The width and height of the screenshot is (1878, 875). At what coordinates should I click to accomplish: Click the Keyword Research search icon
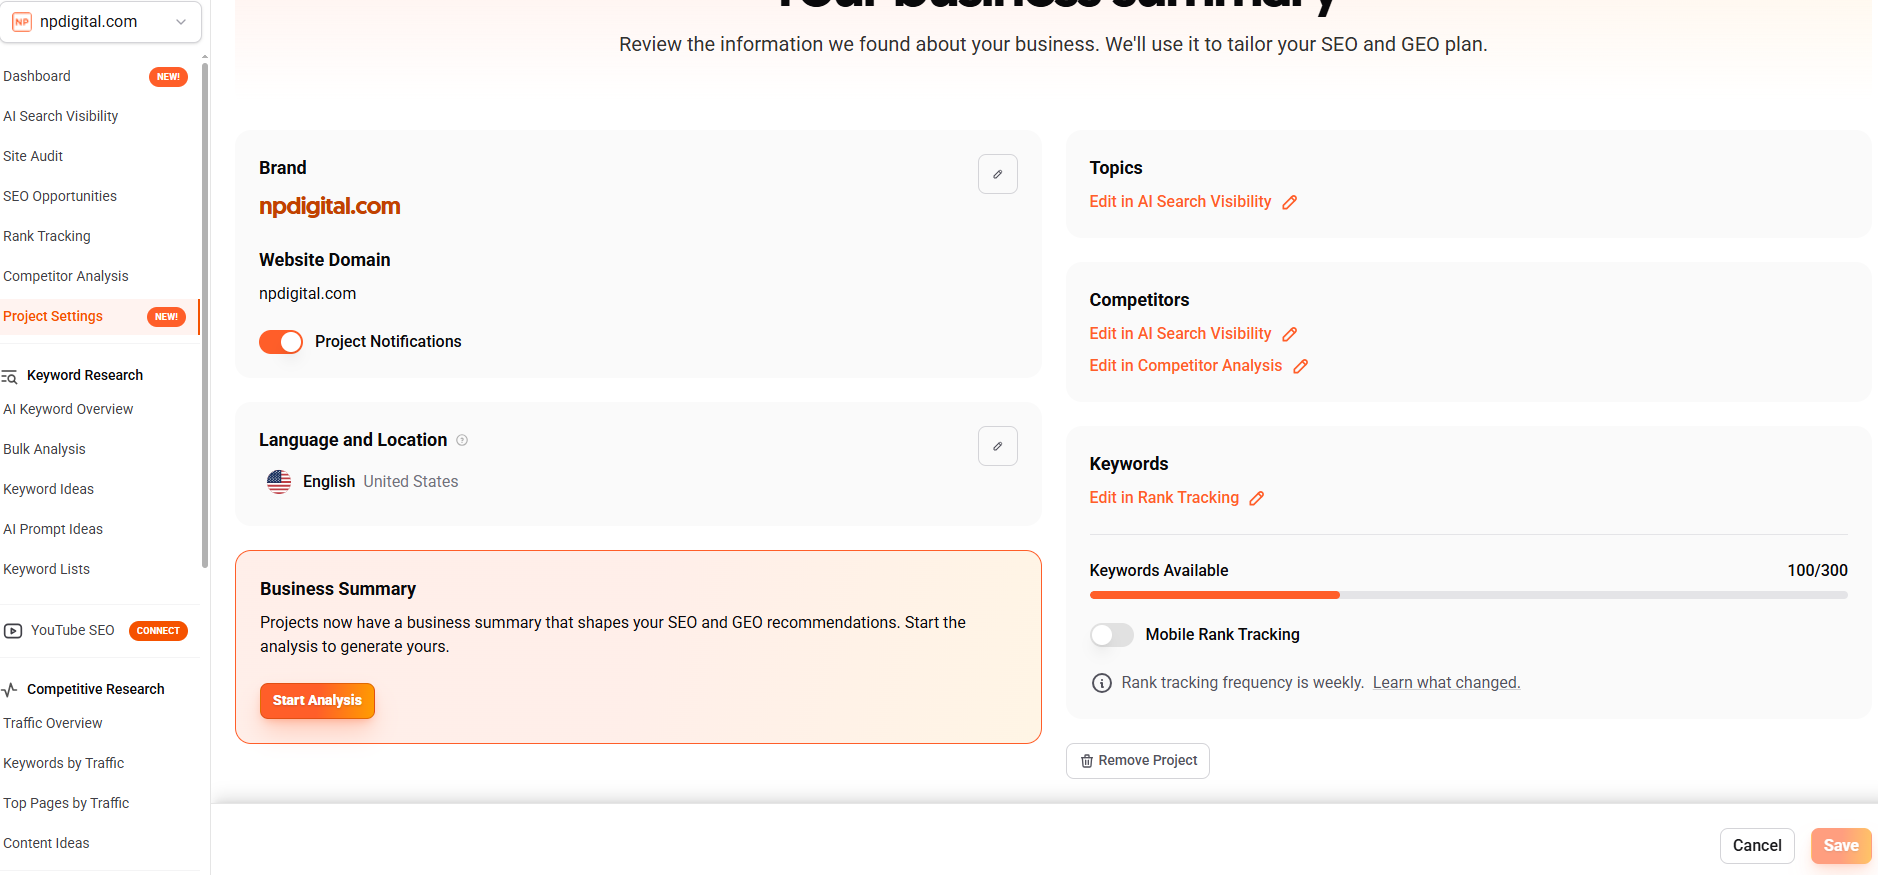[x=10, y=376]
